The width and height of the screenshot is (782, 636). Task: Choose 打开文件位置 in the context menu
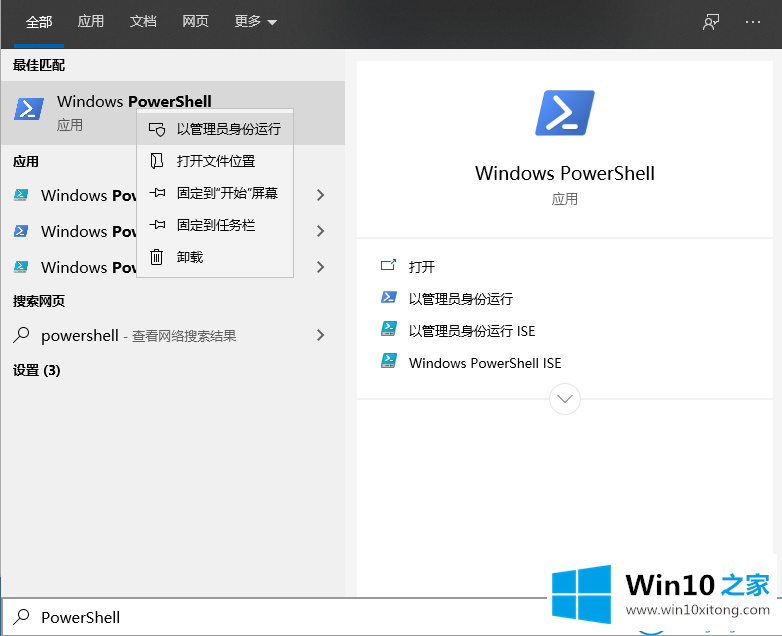click(x=215, y=161)
